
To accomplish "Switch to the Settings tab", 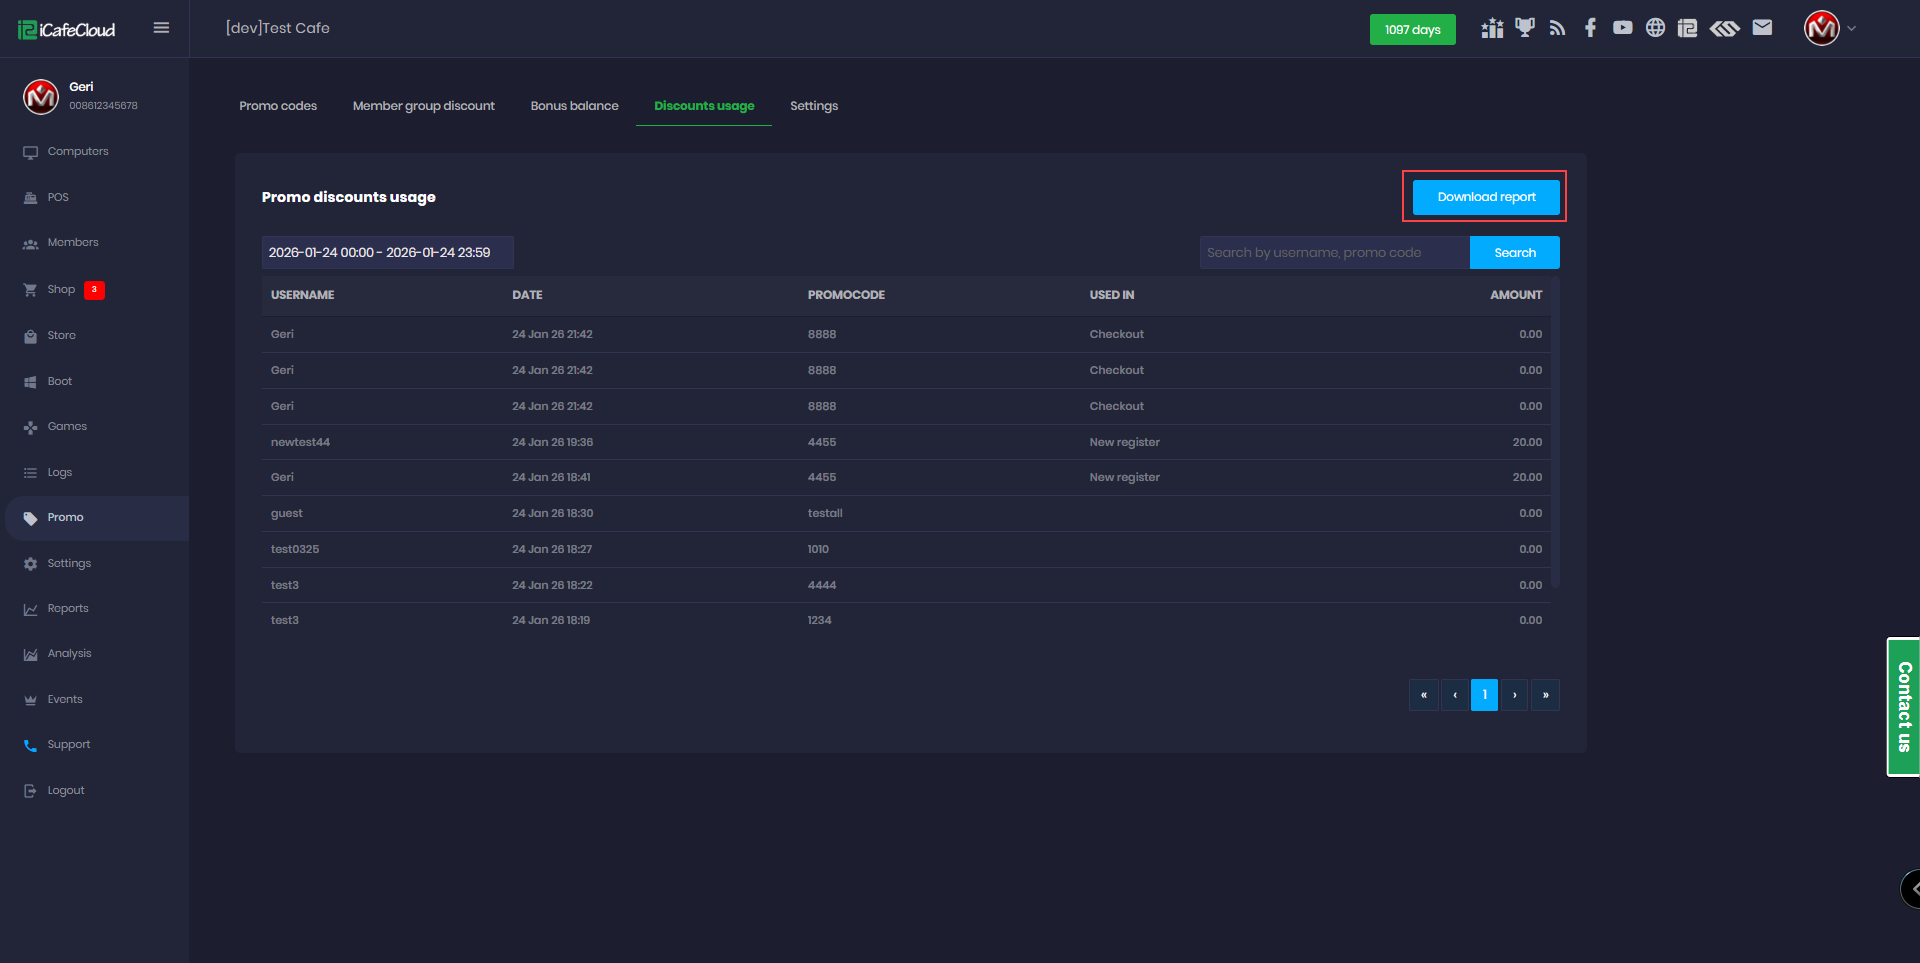I will (813, 105).
